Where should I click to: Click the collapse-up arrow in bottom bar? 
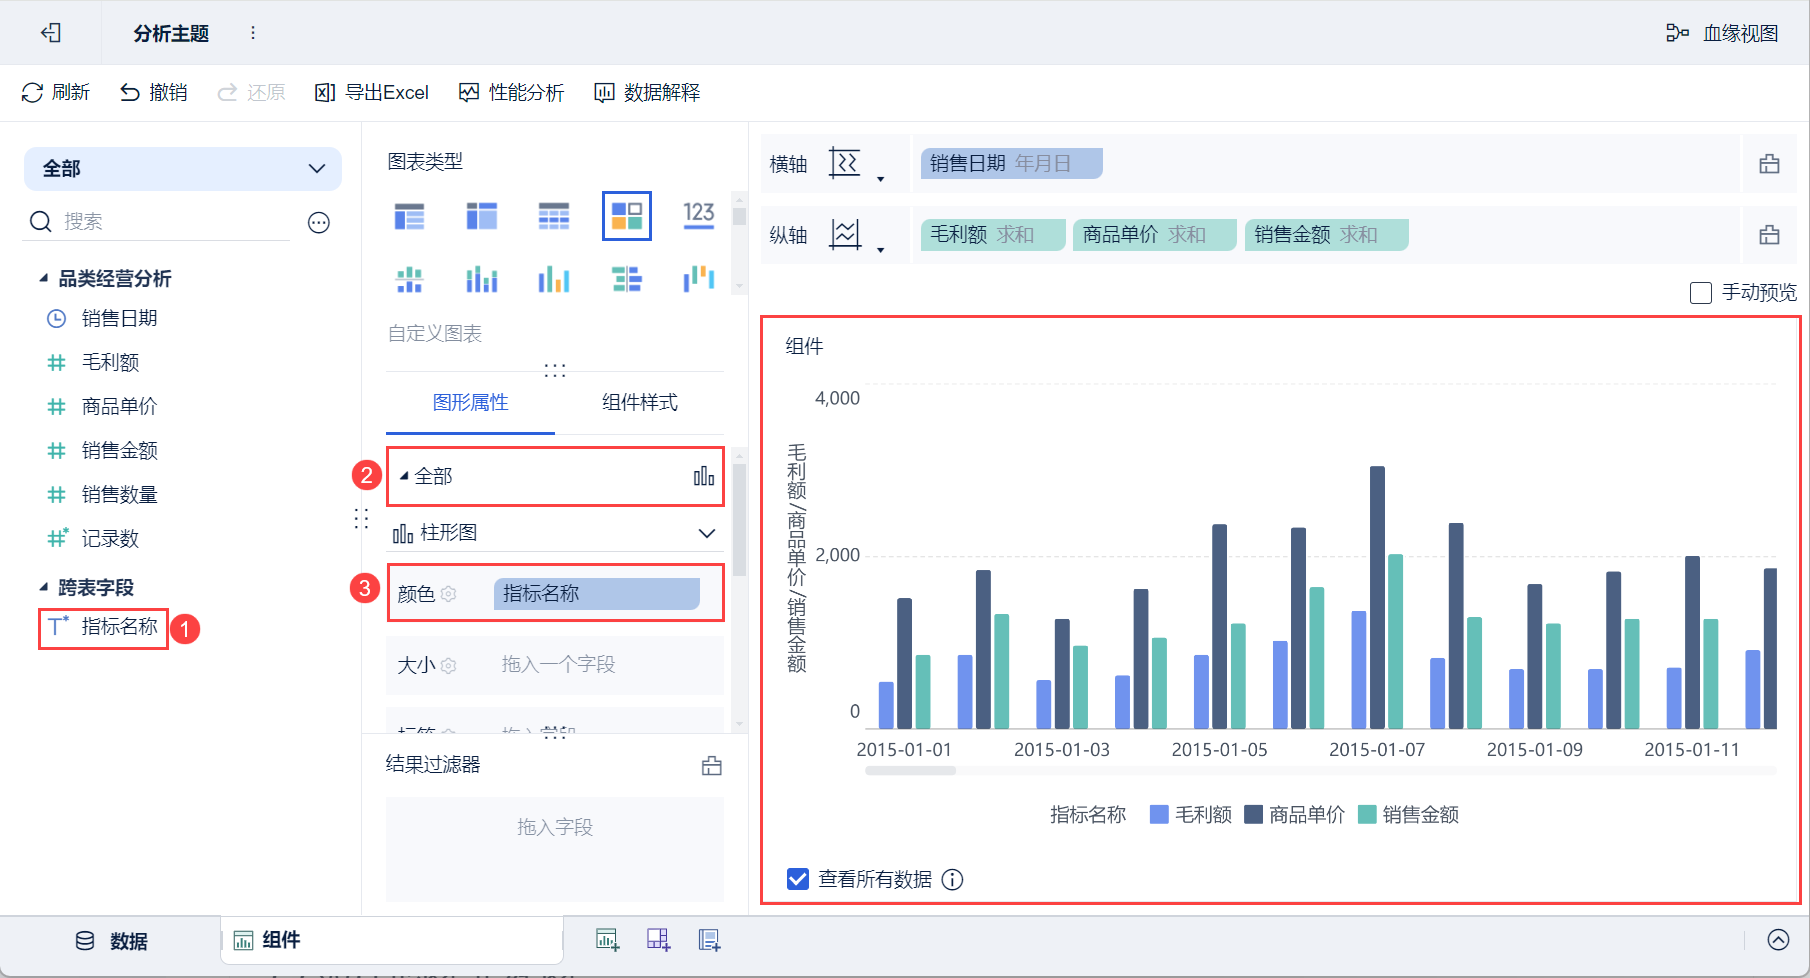[1778, 940]
